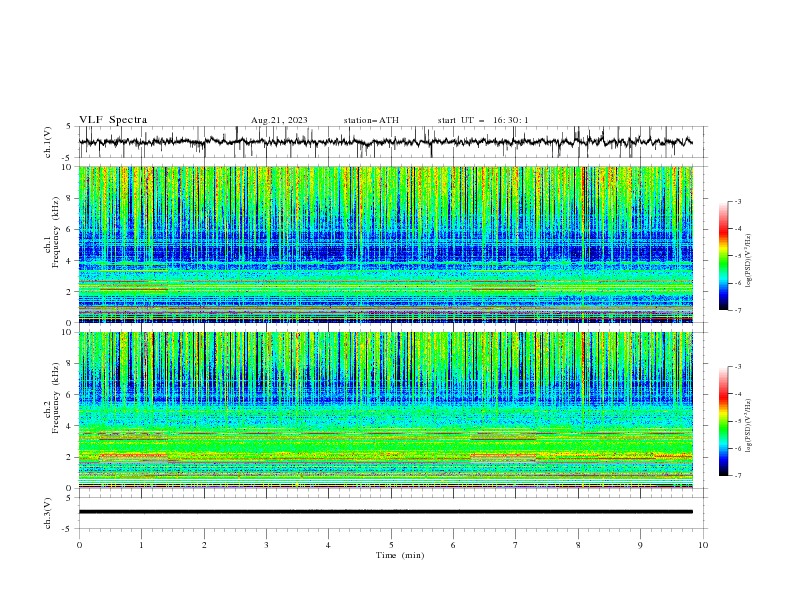Click the "6" kHz tick of ch.2 spectrogram
Viewport: 792px width, 612px height.
click(71, 395)
